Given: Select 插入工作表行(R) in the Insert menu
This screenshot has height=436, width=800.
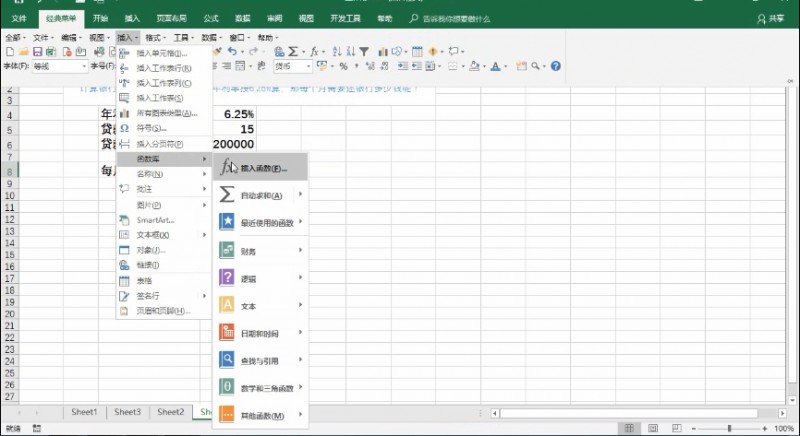Looking at the screenshot, I should point(164,68).
